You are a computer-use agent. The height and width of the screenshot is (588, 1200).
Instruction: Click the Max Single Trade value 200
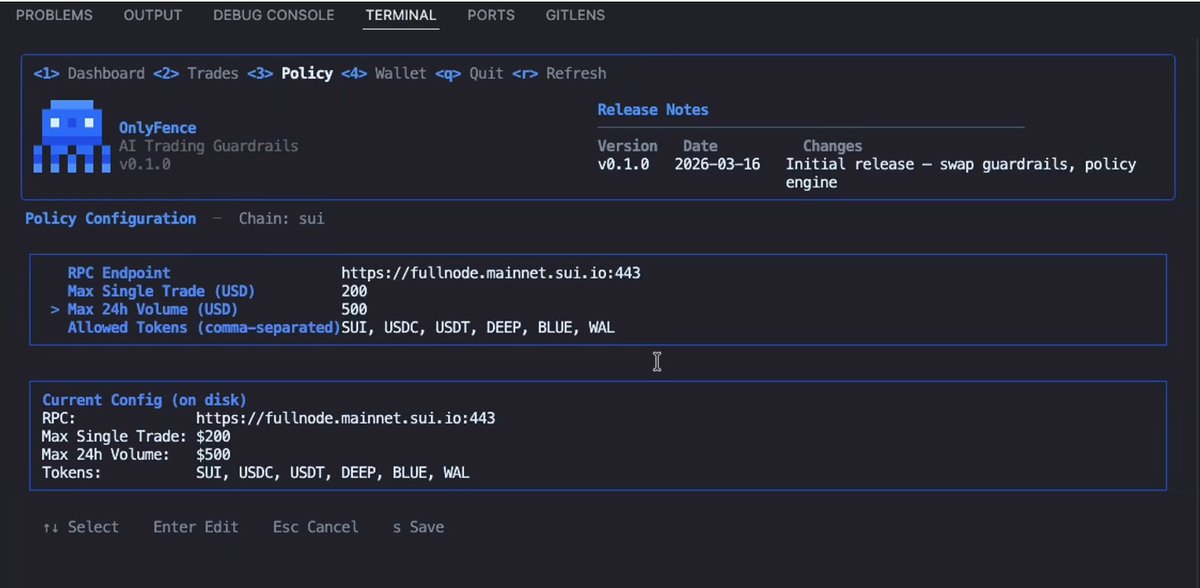pos(354,291)
